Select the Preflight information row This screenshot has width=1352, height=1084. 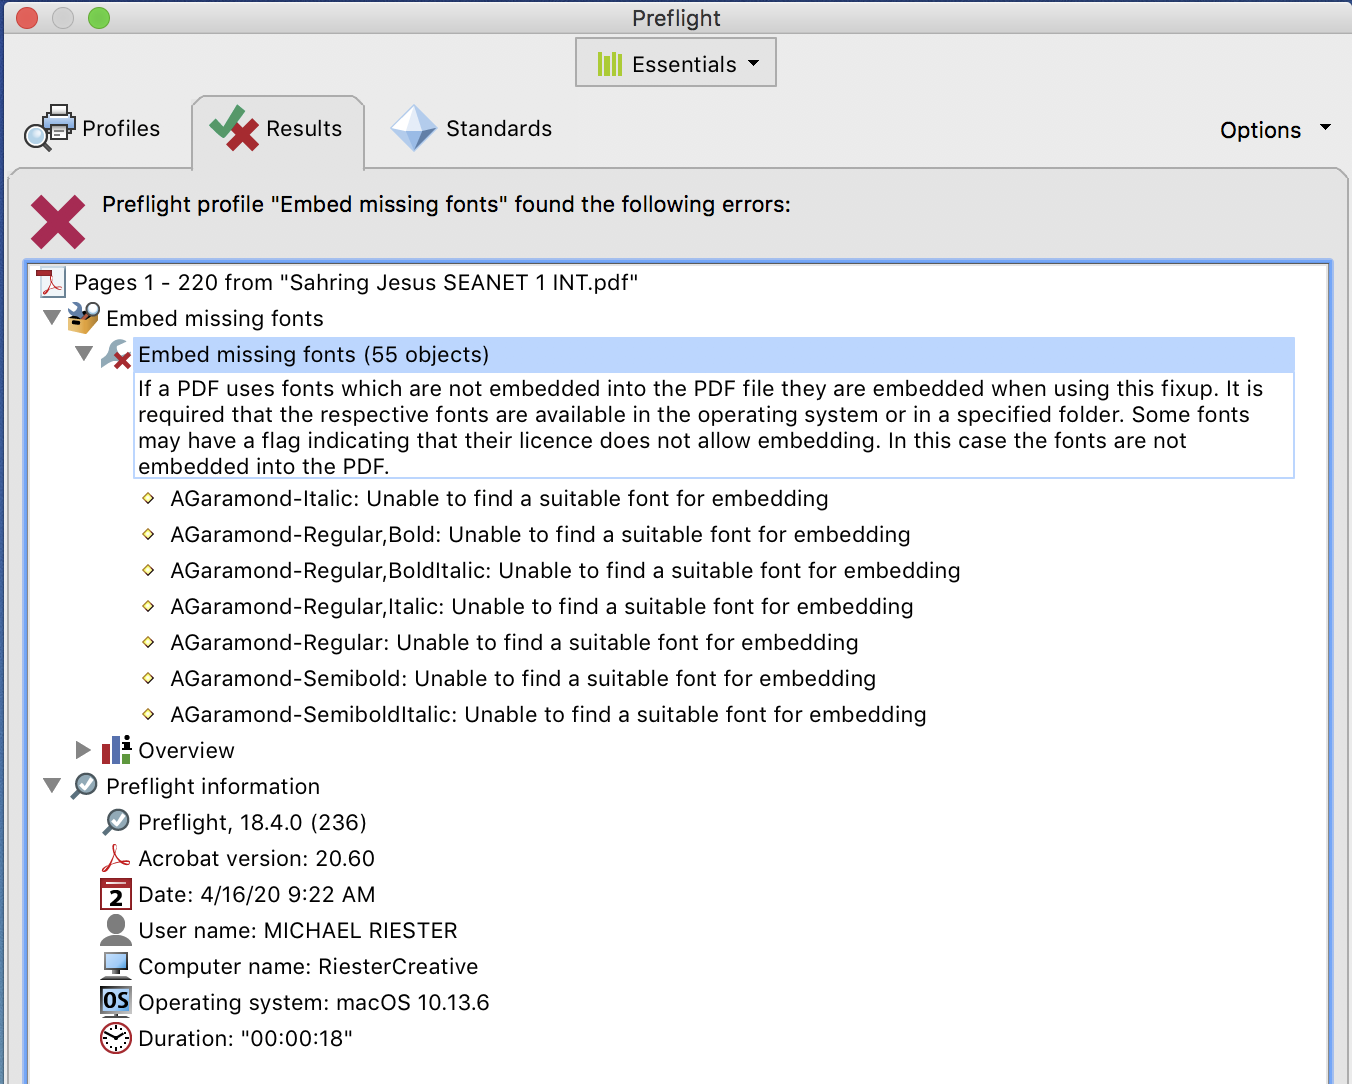213,786
